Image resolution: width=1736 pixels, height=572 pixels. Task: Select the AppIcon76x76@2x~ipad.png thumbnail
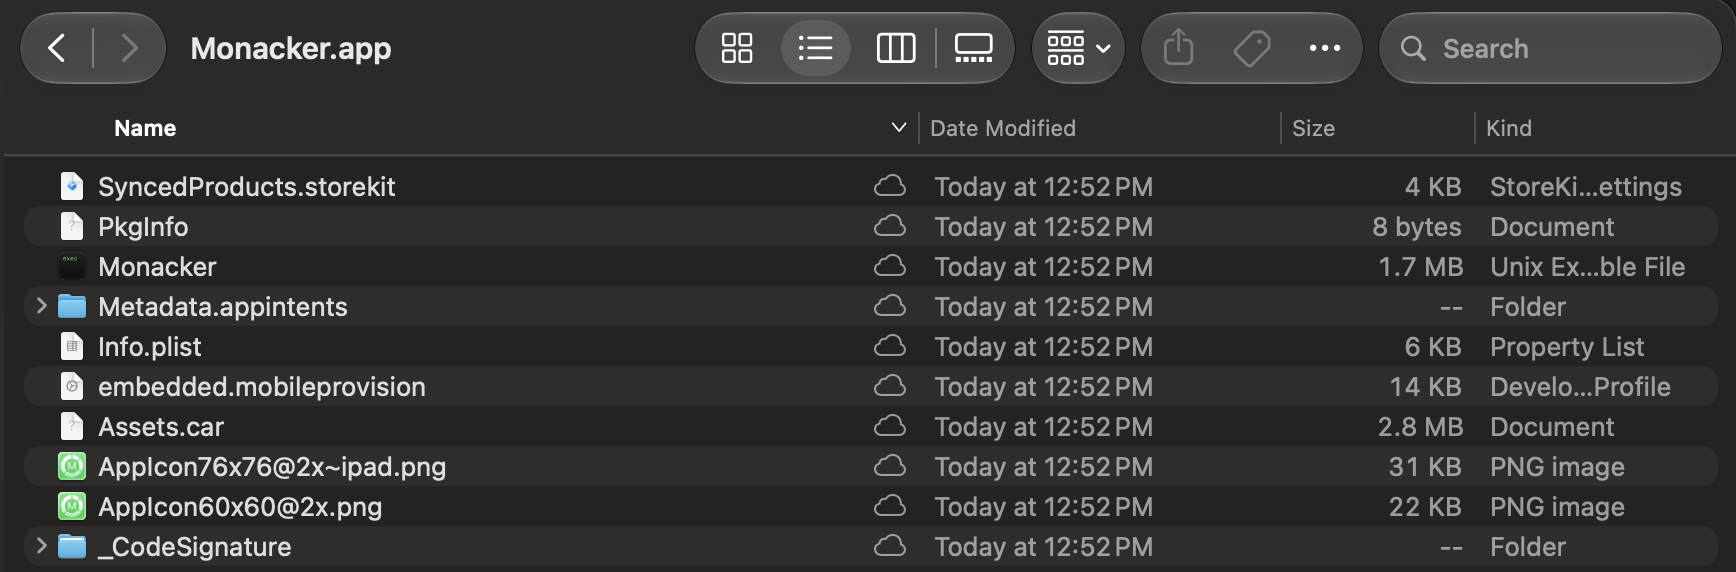pos(72,466)
